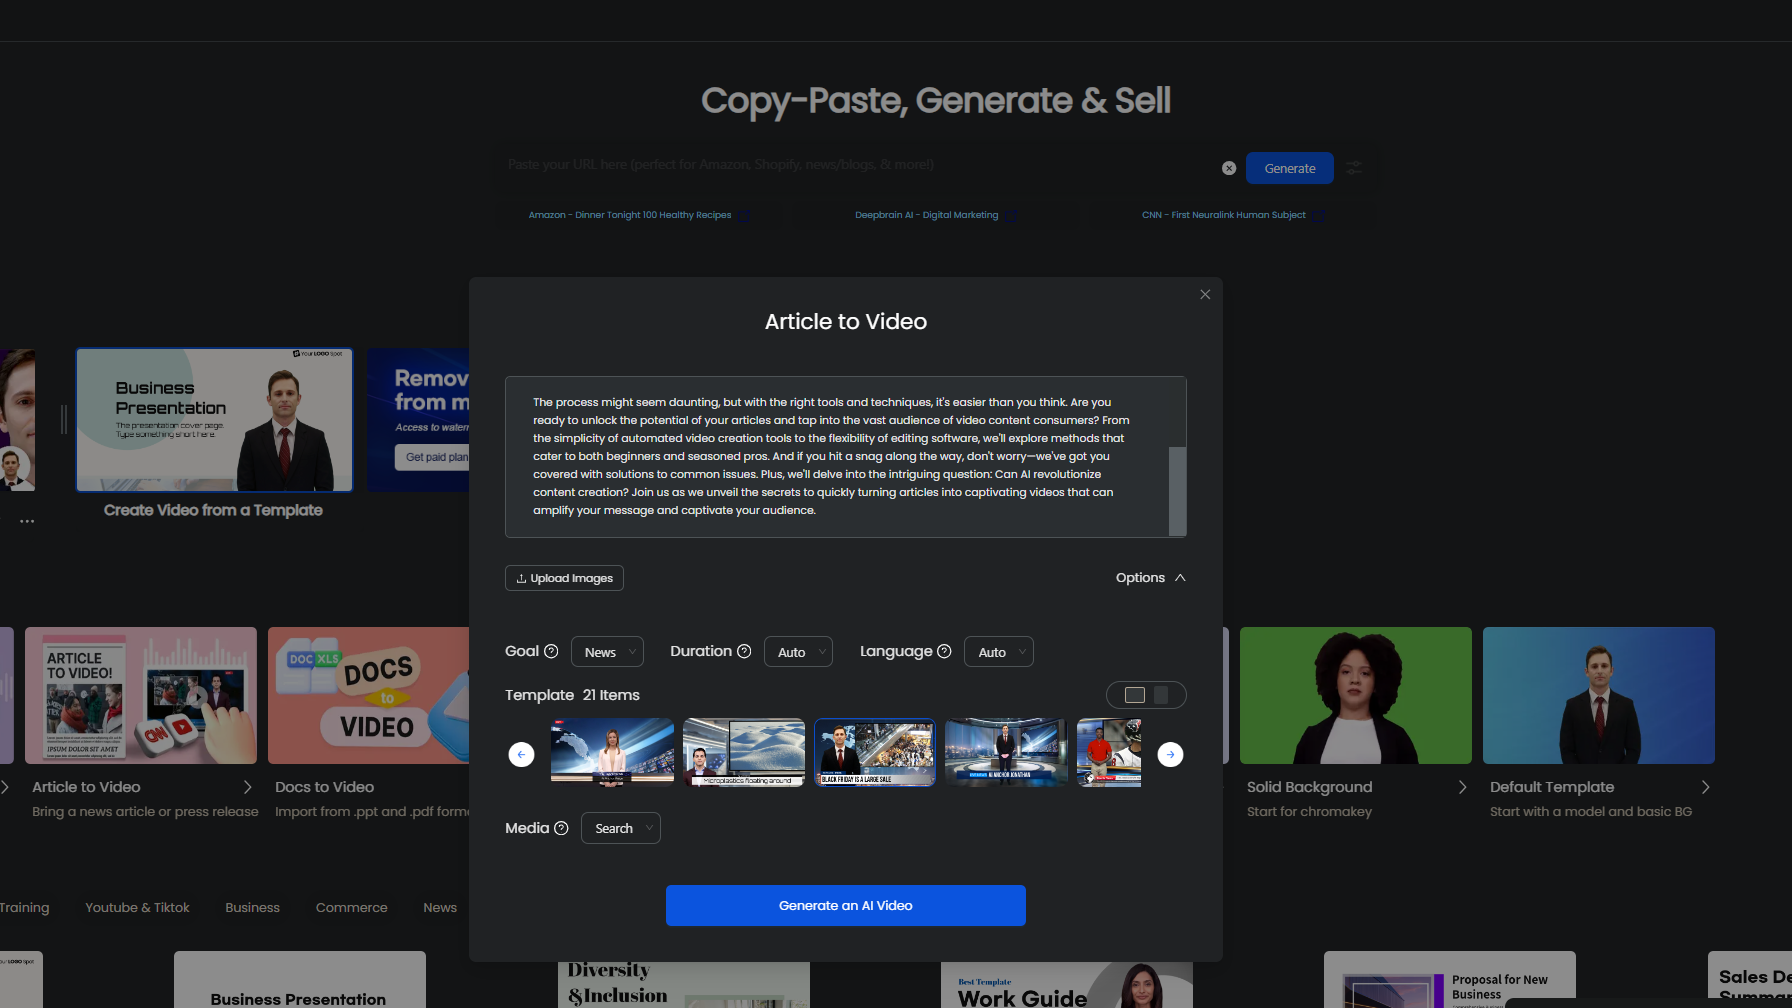This screenshot has width=1792, height=1008.
Task: Switch to the Commerce category tab
Action: [351, 908]
